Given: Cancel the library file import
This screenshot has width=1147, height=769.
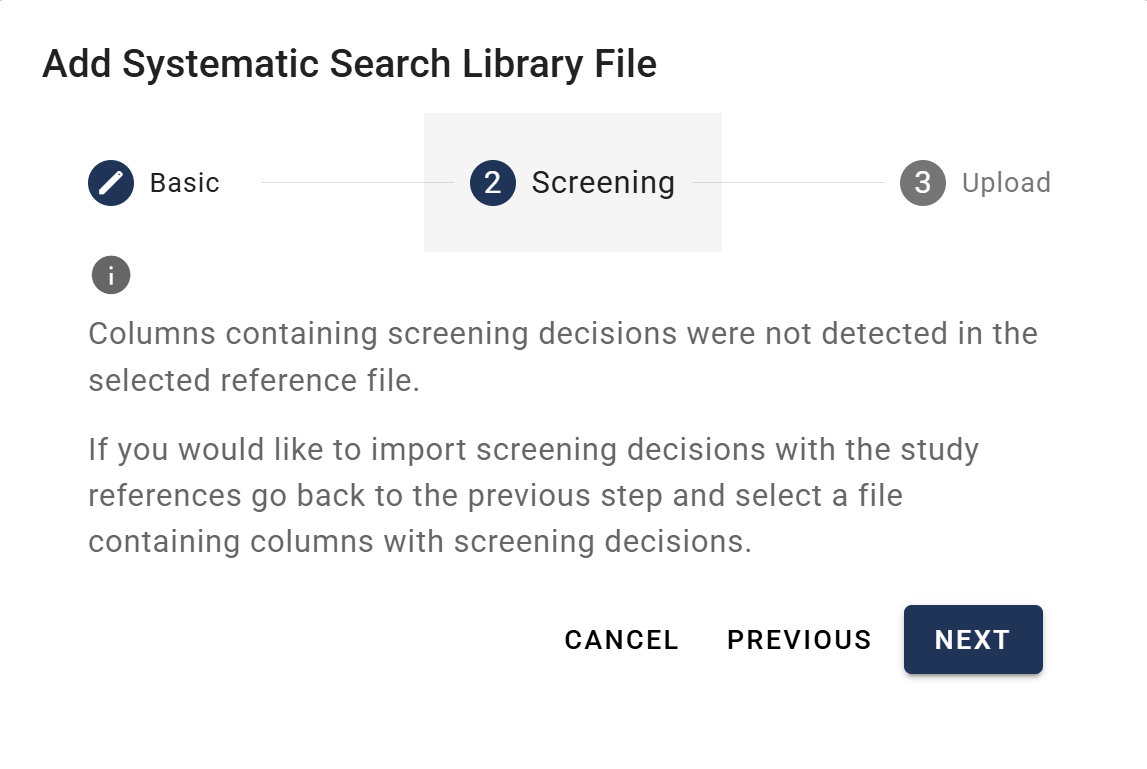Looking at the screenshot, I should point(621,640).
